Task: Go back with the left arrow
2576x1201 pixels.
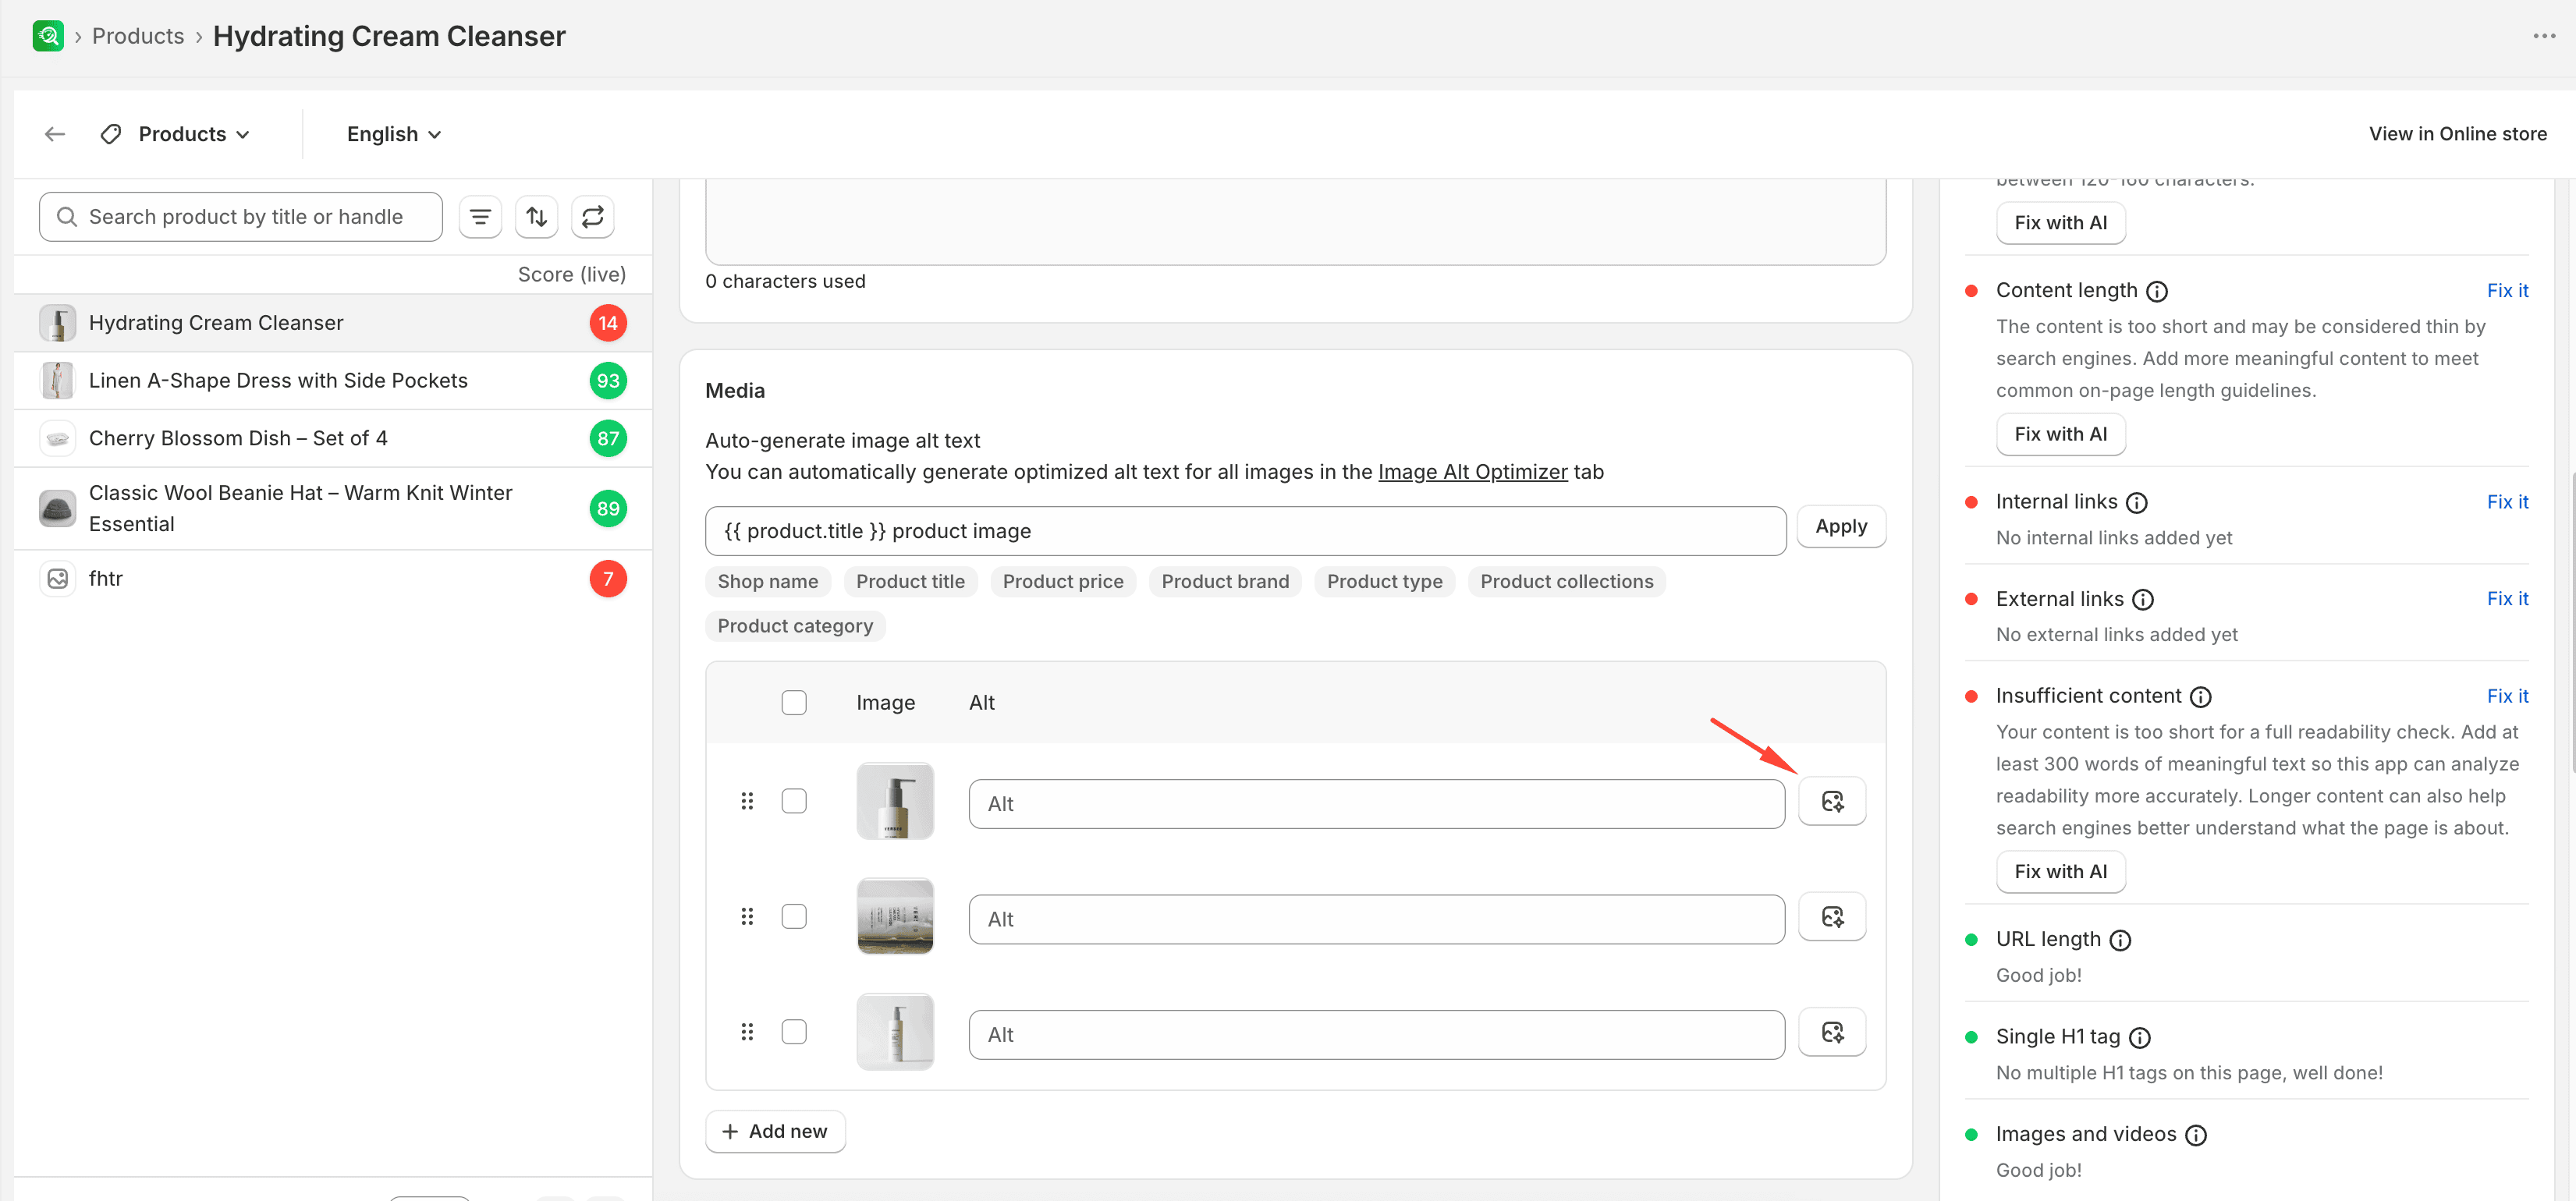Action: point(55,134)
